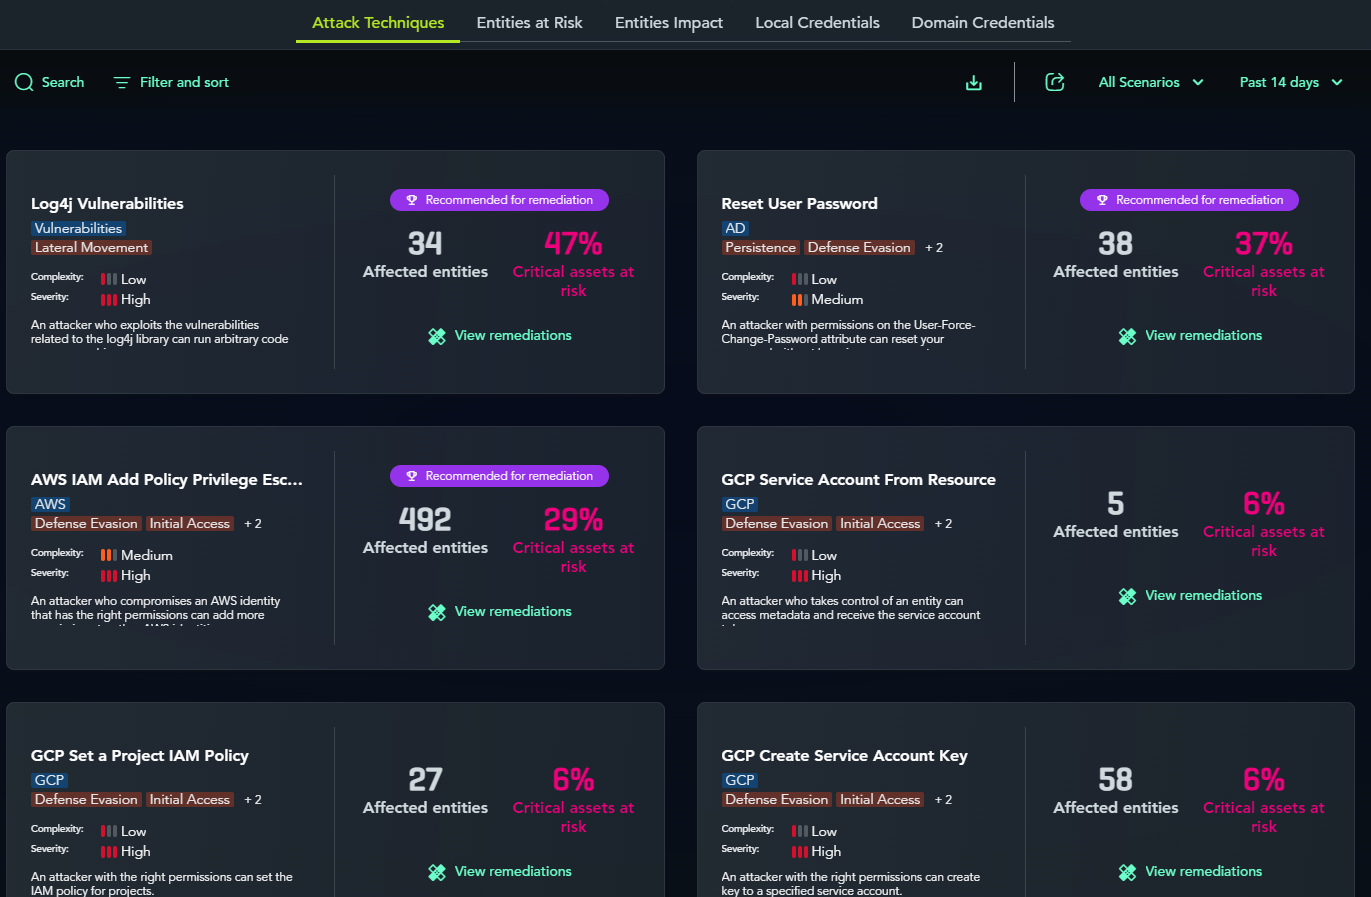Click the AD tag on Reset User Password
This screenshot has width=1371, height=897.
(x=735, y=228)
